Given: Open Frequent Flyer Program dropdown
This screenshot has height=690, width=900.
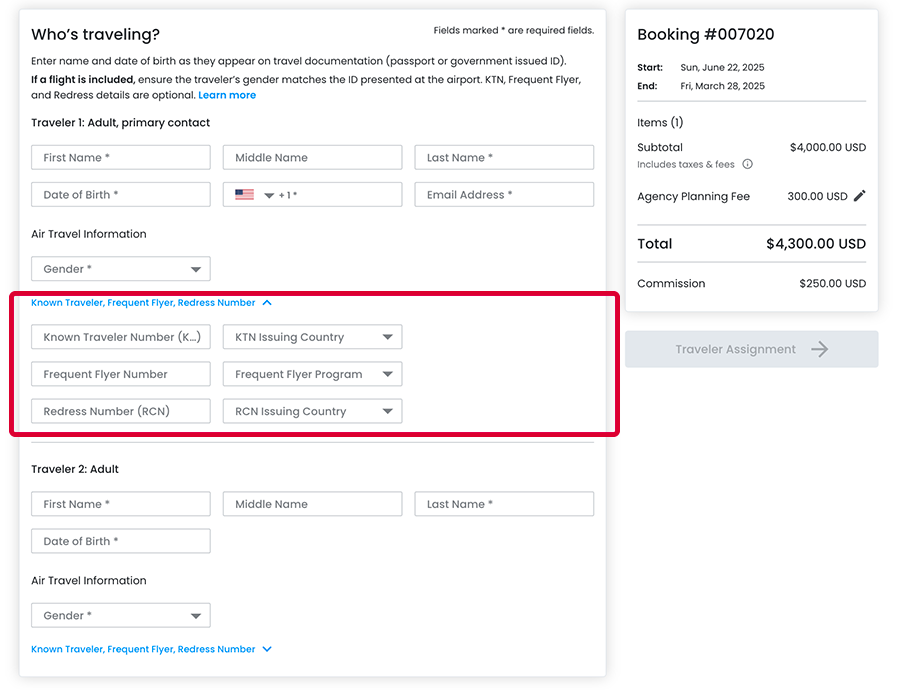Looking at the screenshot, I should 312,374.
